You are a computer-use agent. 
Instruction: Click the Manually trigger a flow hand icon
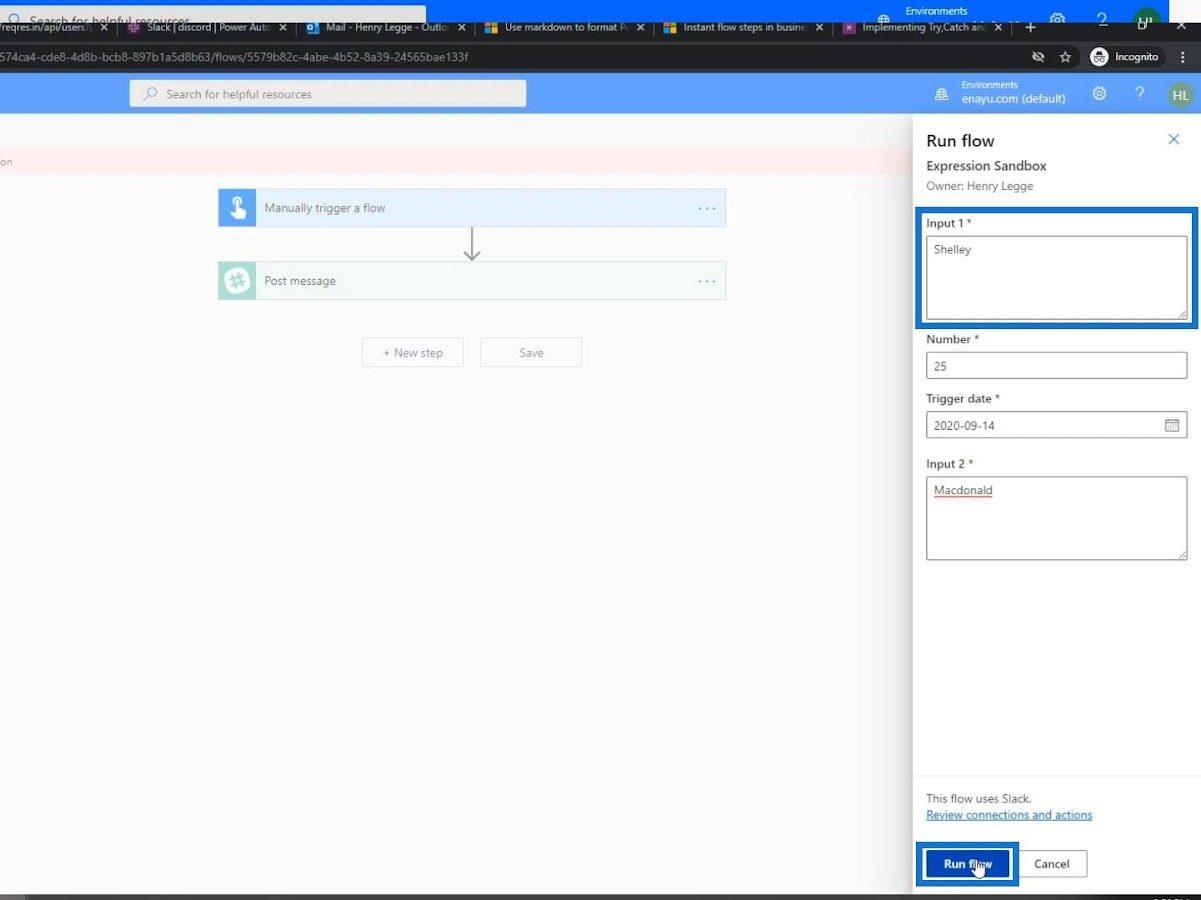point(237,208)
